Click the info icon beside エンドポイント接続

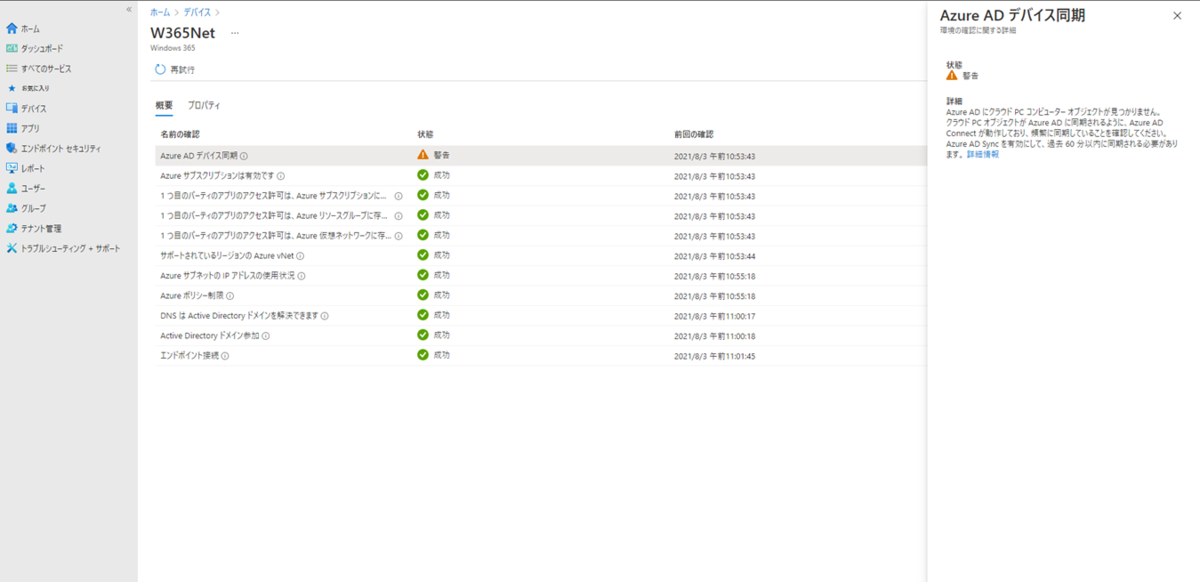pos(225,356)
